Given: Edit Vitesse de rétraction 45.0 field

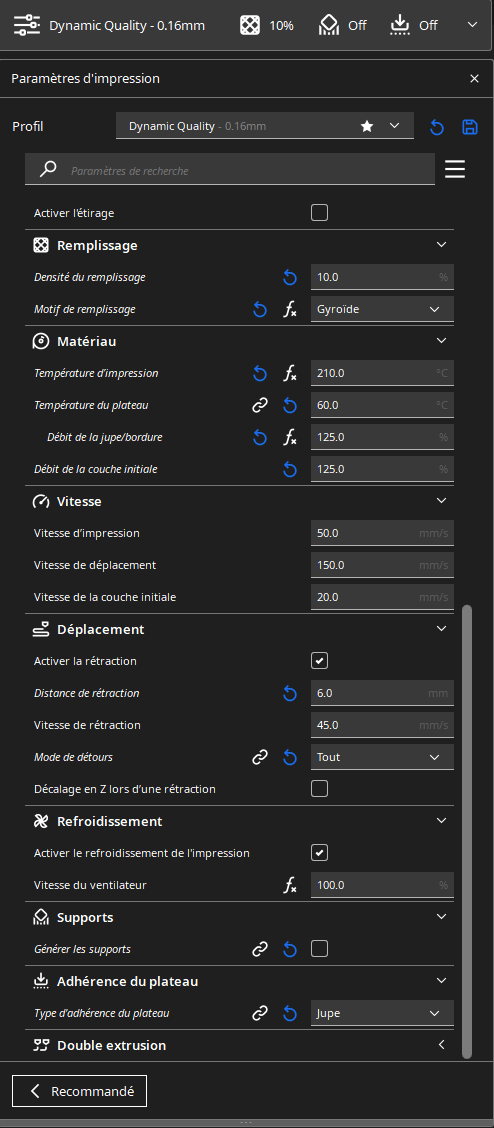Looking at the screenshot, I should pyautogui.click(x=382, y=724).
